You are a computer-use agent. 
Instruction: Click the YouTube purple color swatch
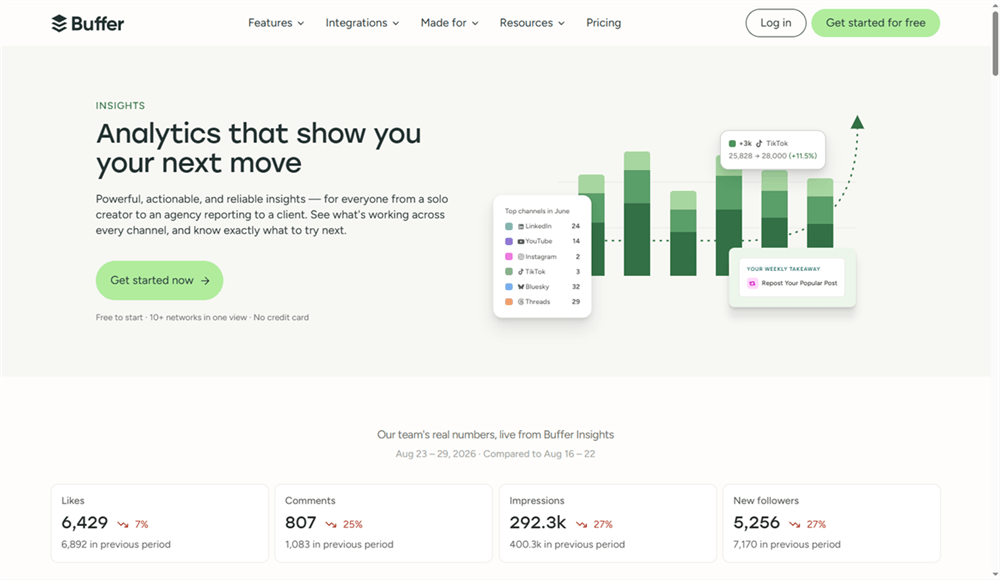[509, 242]
